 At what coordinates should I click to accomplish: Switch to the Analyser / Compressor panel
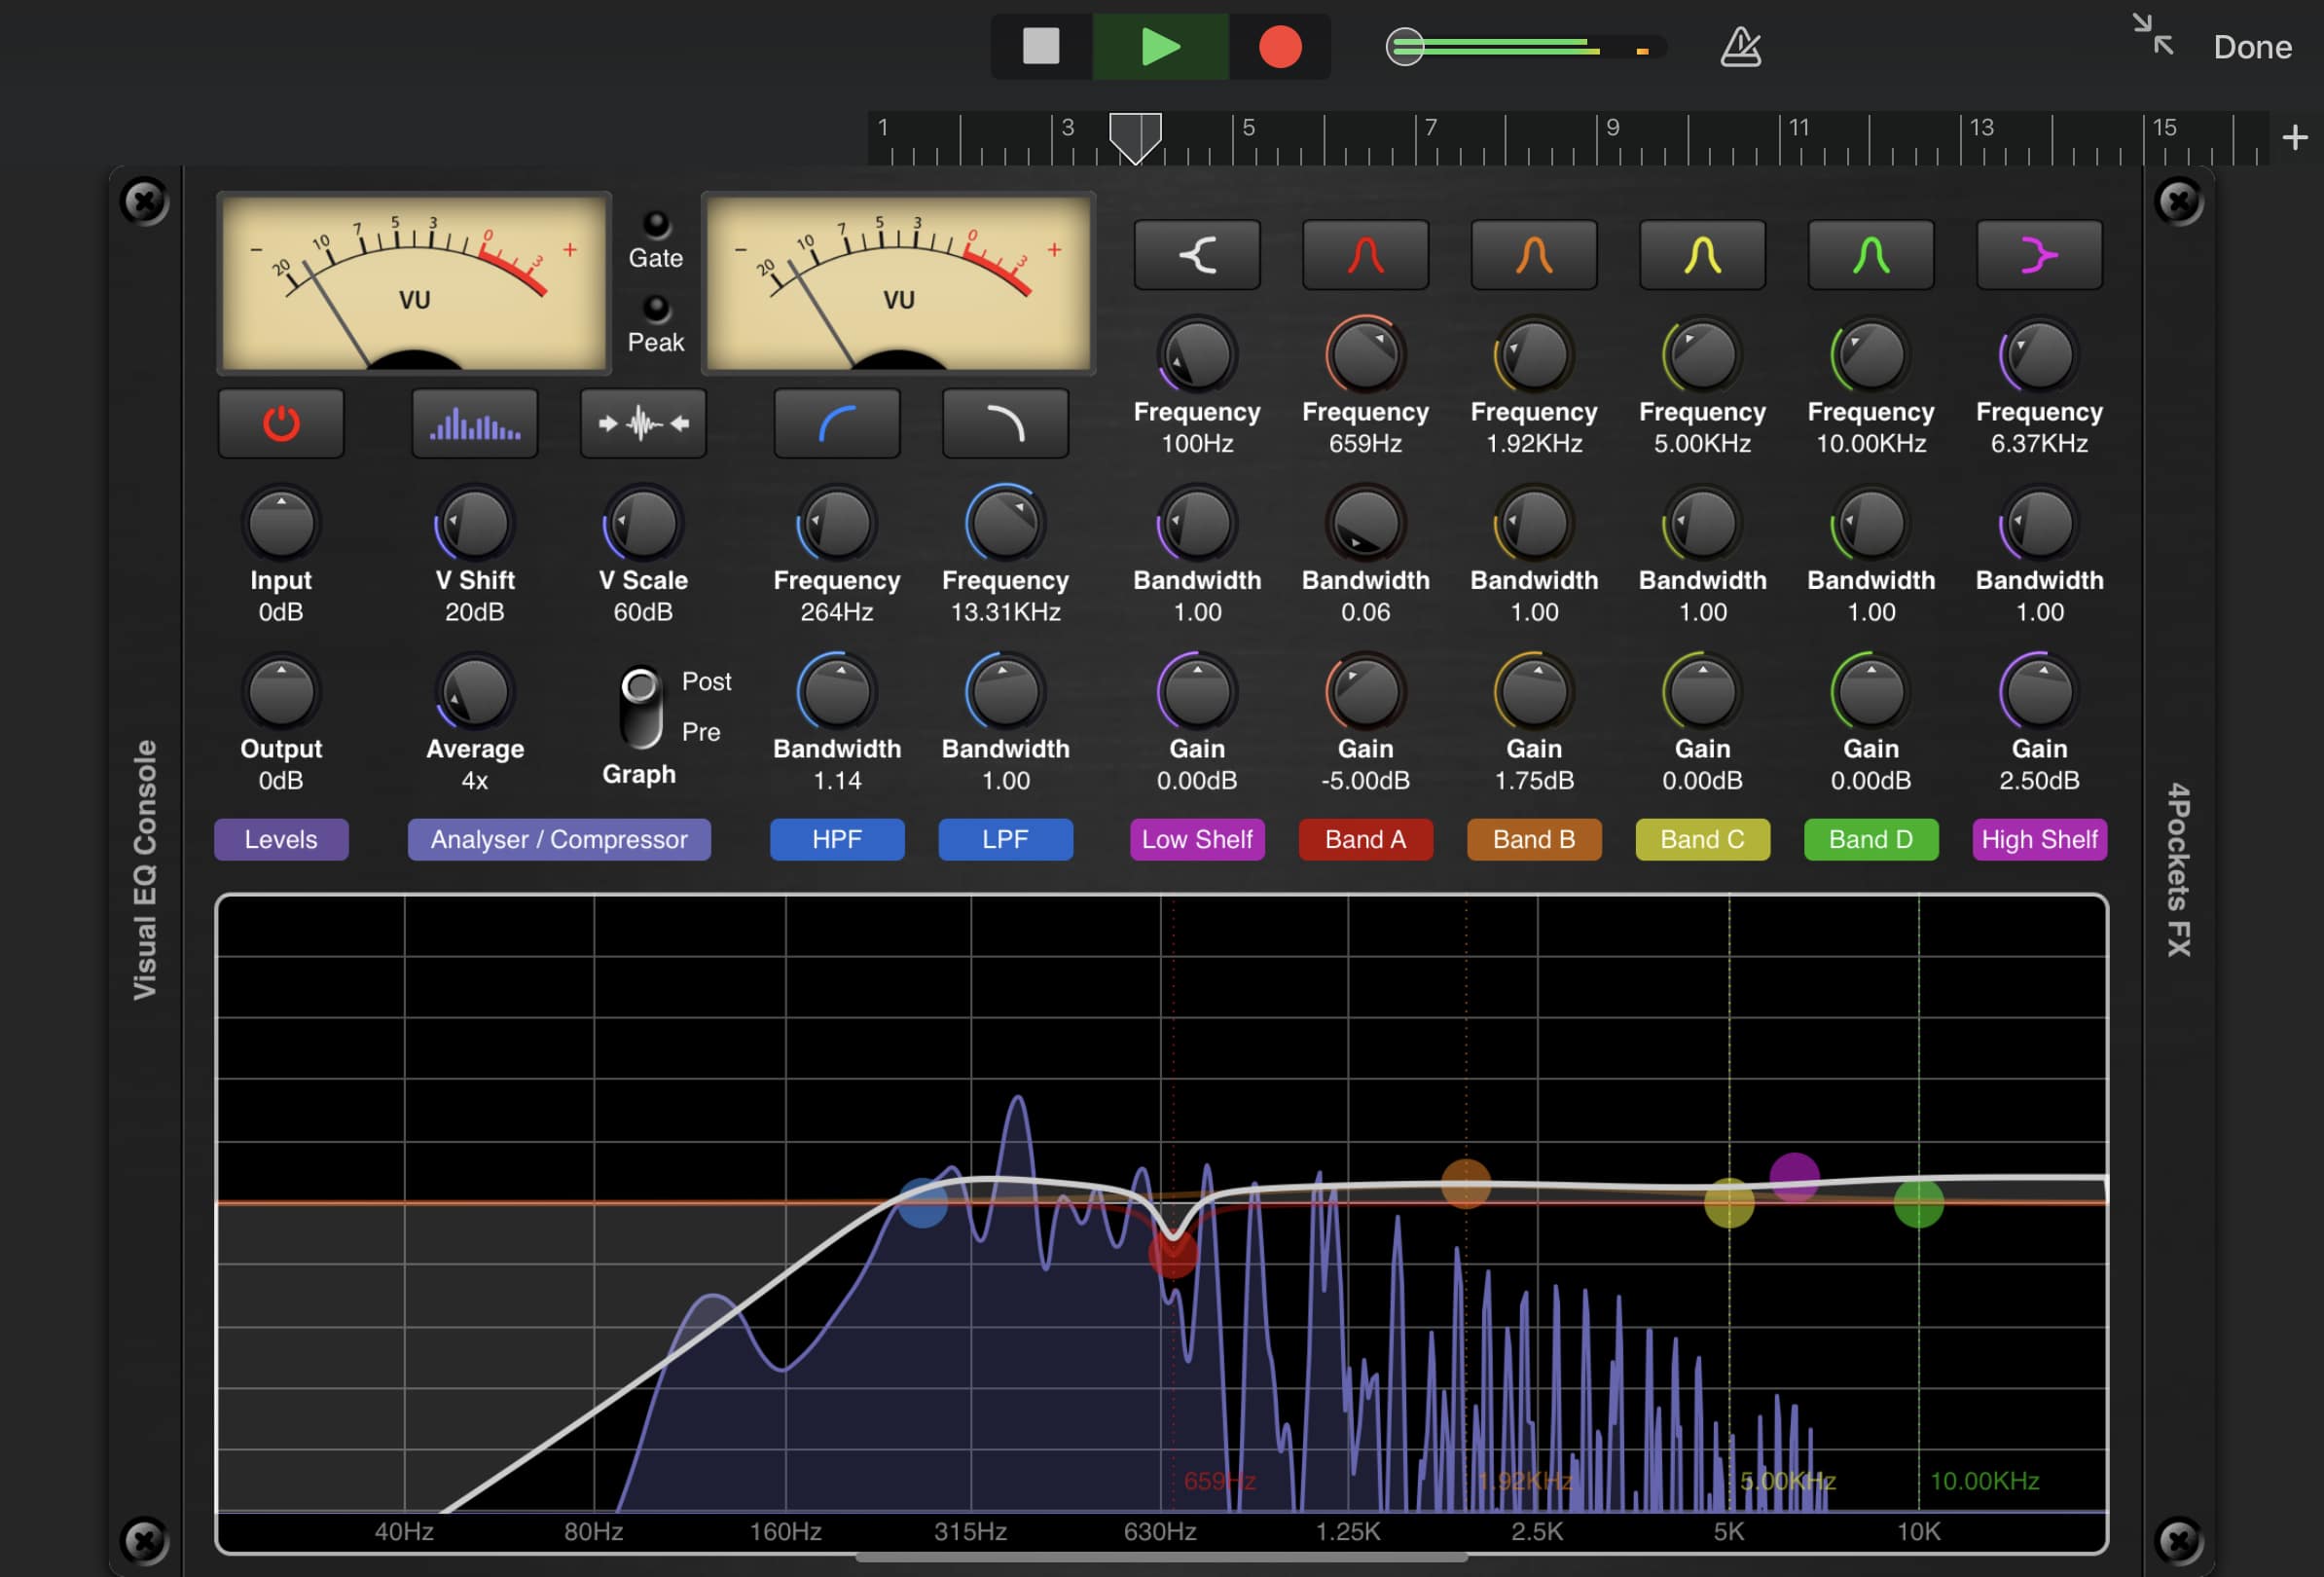point(559,839)
